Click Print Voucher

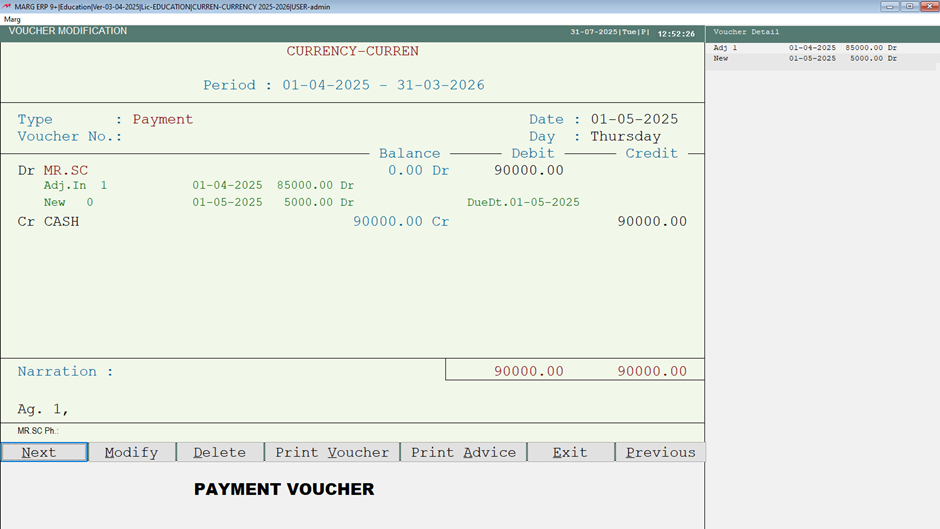click(332, 452)
